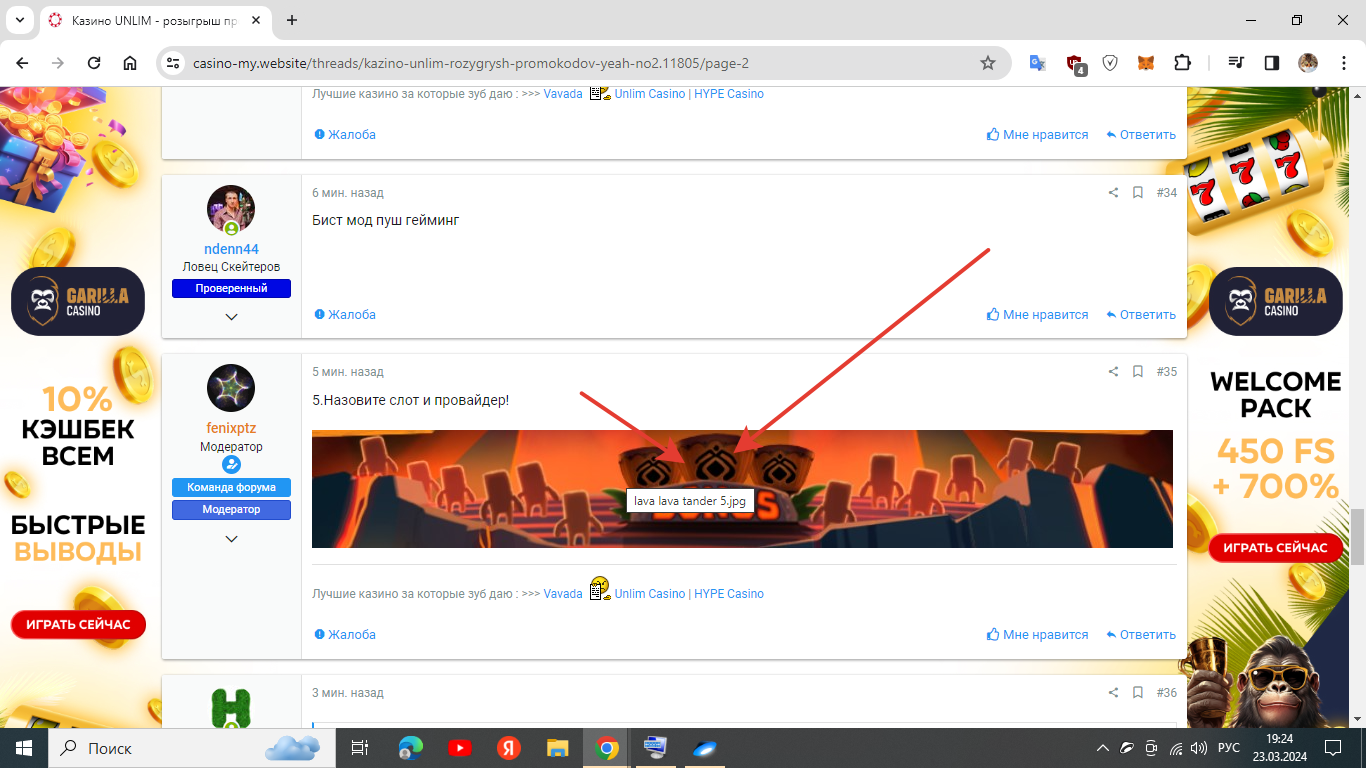Click the page's vertical scrollbar thumb
Screen dimensions: 1366x768
pos(1357,537)
